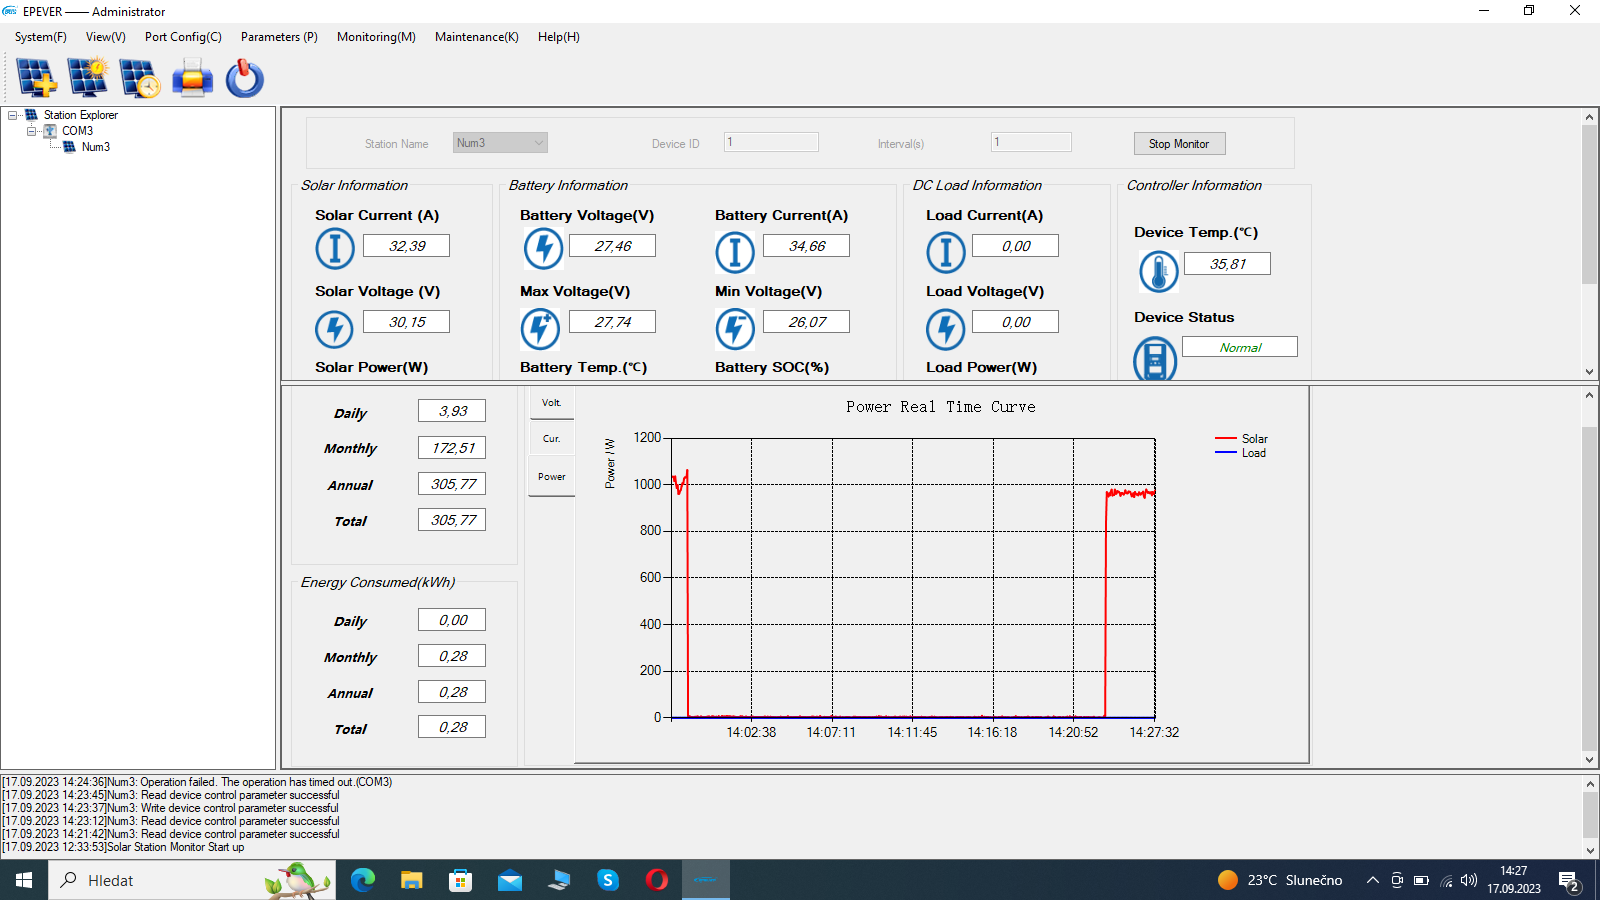
Task: Click the printer icon in toolbar
Action: (x=192, y=78)
